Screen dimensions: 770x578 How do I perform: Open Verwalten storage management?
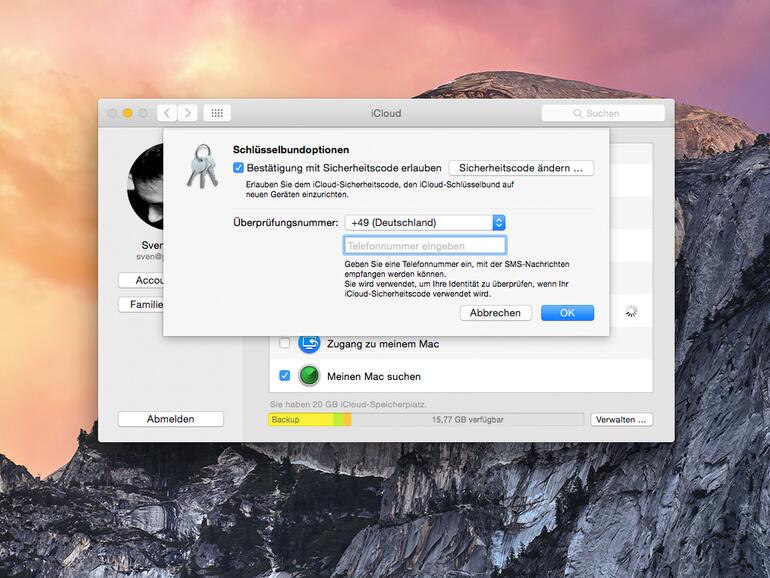point(622,420)
